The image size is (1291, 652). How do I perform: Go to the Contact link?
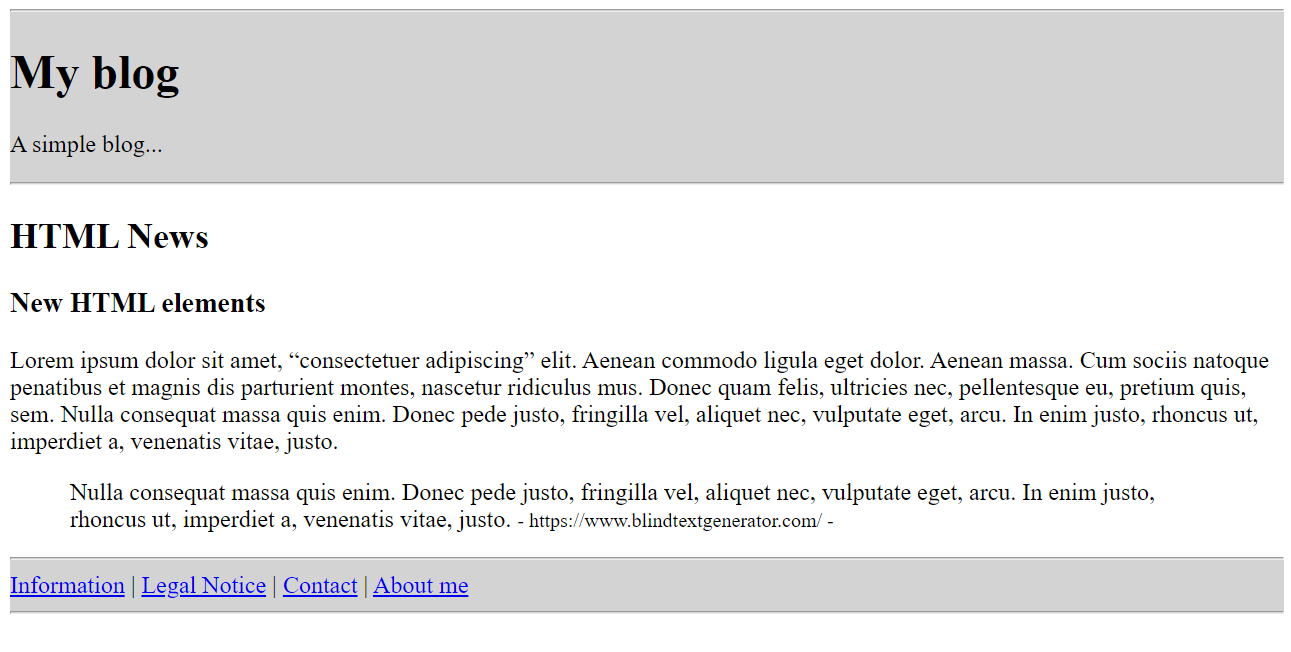click(320, 586)
